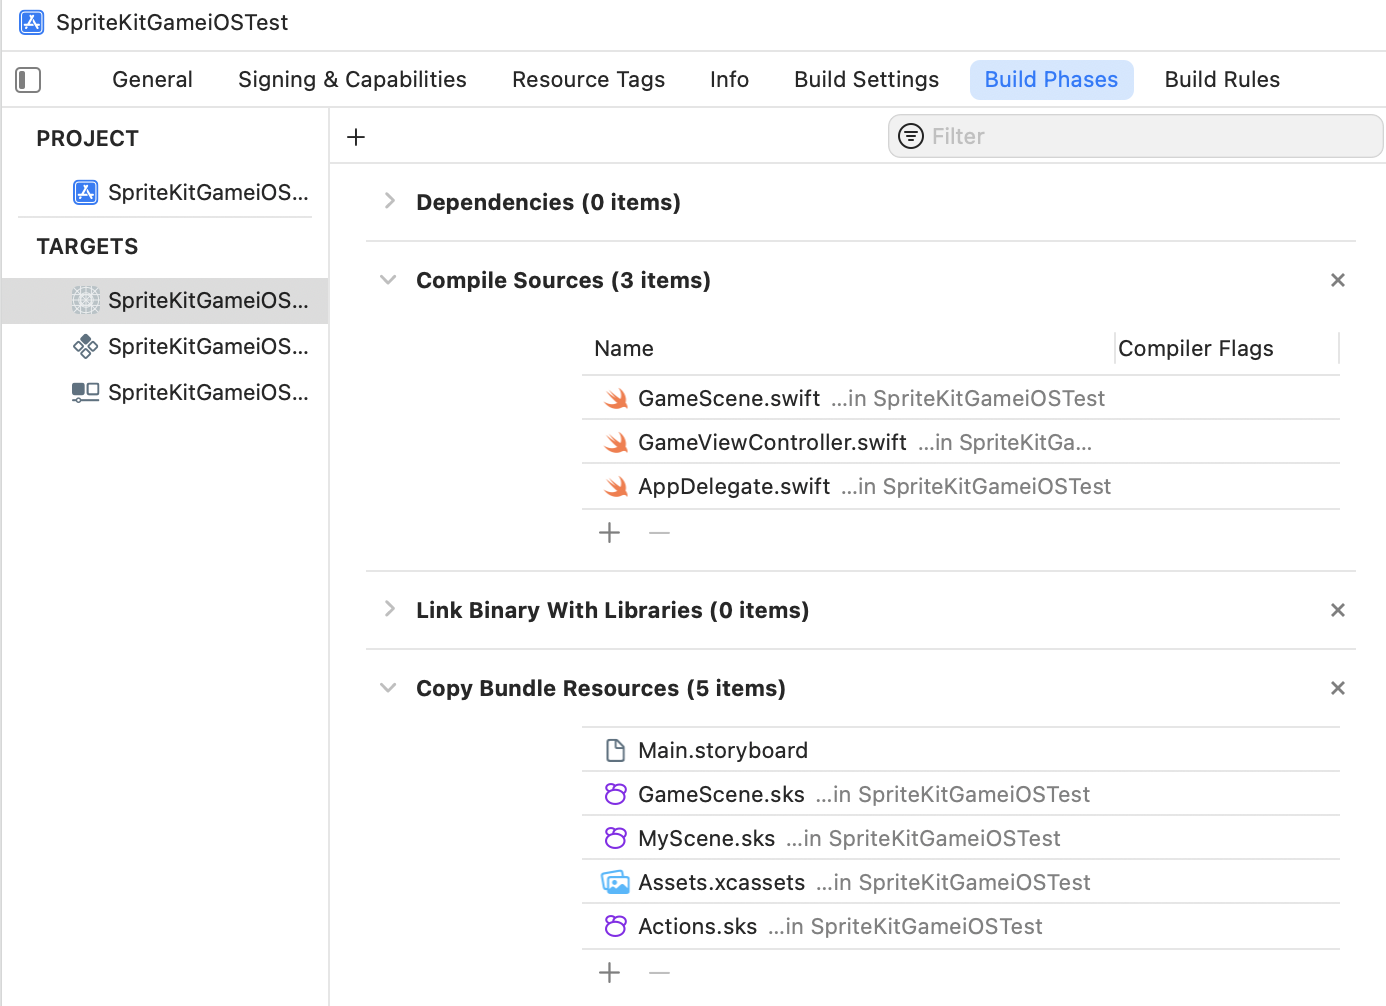Image resolution: width=1386 pixels, height=1006 pixels.
Task: Delete the Copy Bundle Resources phase
Action: click(x=1338, y=688)
